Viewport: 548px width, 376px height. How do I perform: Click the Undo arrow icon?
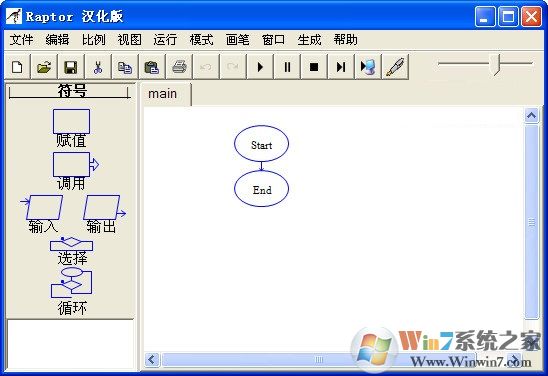(x=206, y=66)
